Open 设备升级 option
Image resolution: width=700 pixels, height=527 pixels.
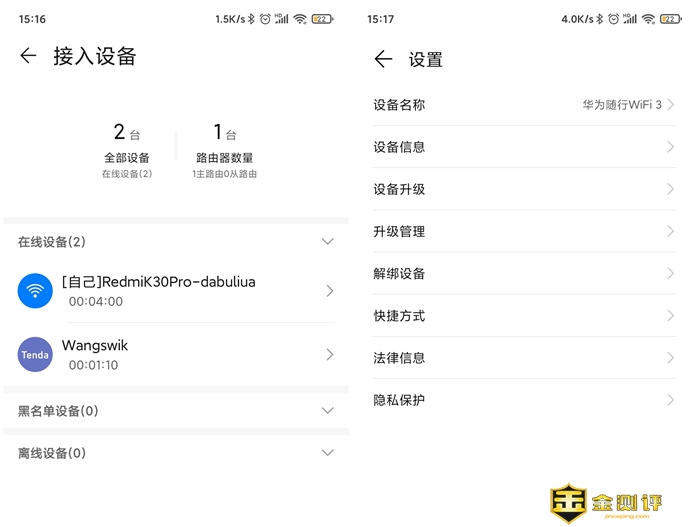(x=523, y=189)
